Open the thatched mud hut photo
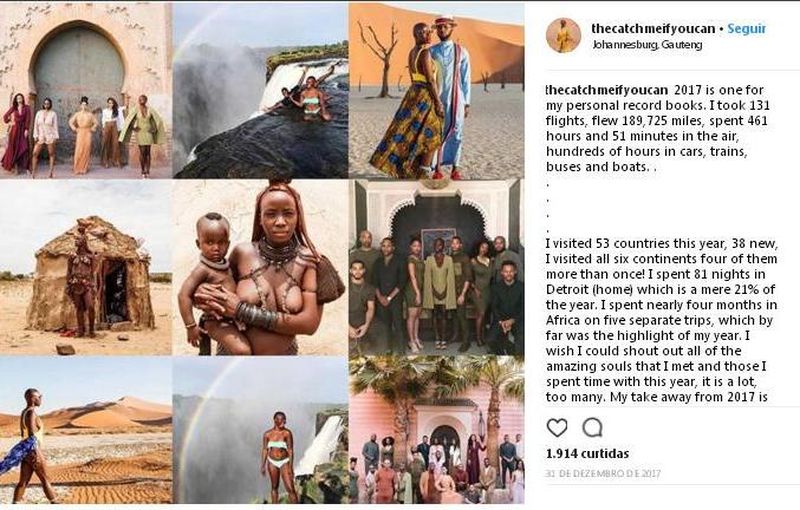This screenshot has height=510, width=800. point(85,268)
